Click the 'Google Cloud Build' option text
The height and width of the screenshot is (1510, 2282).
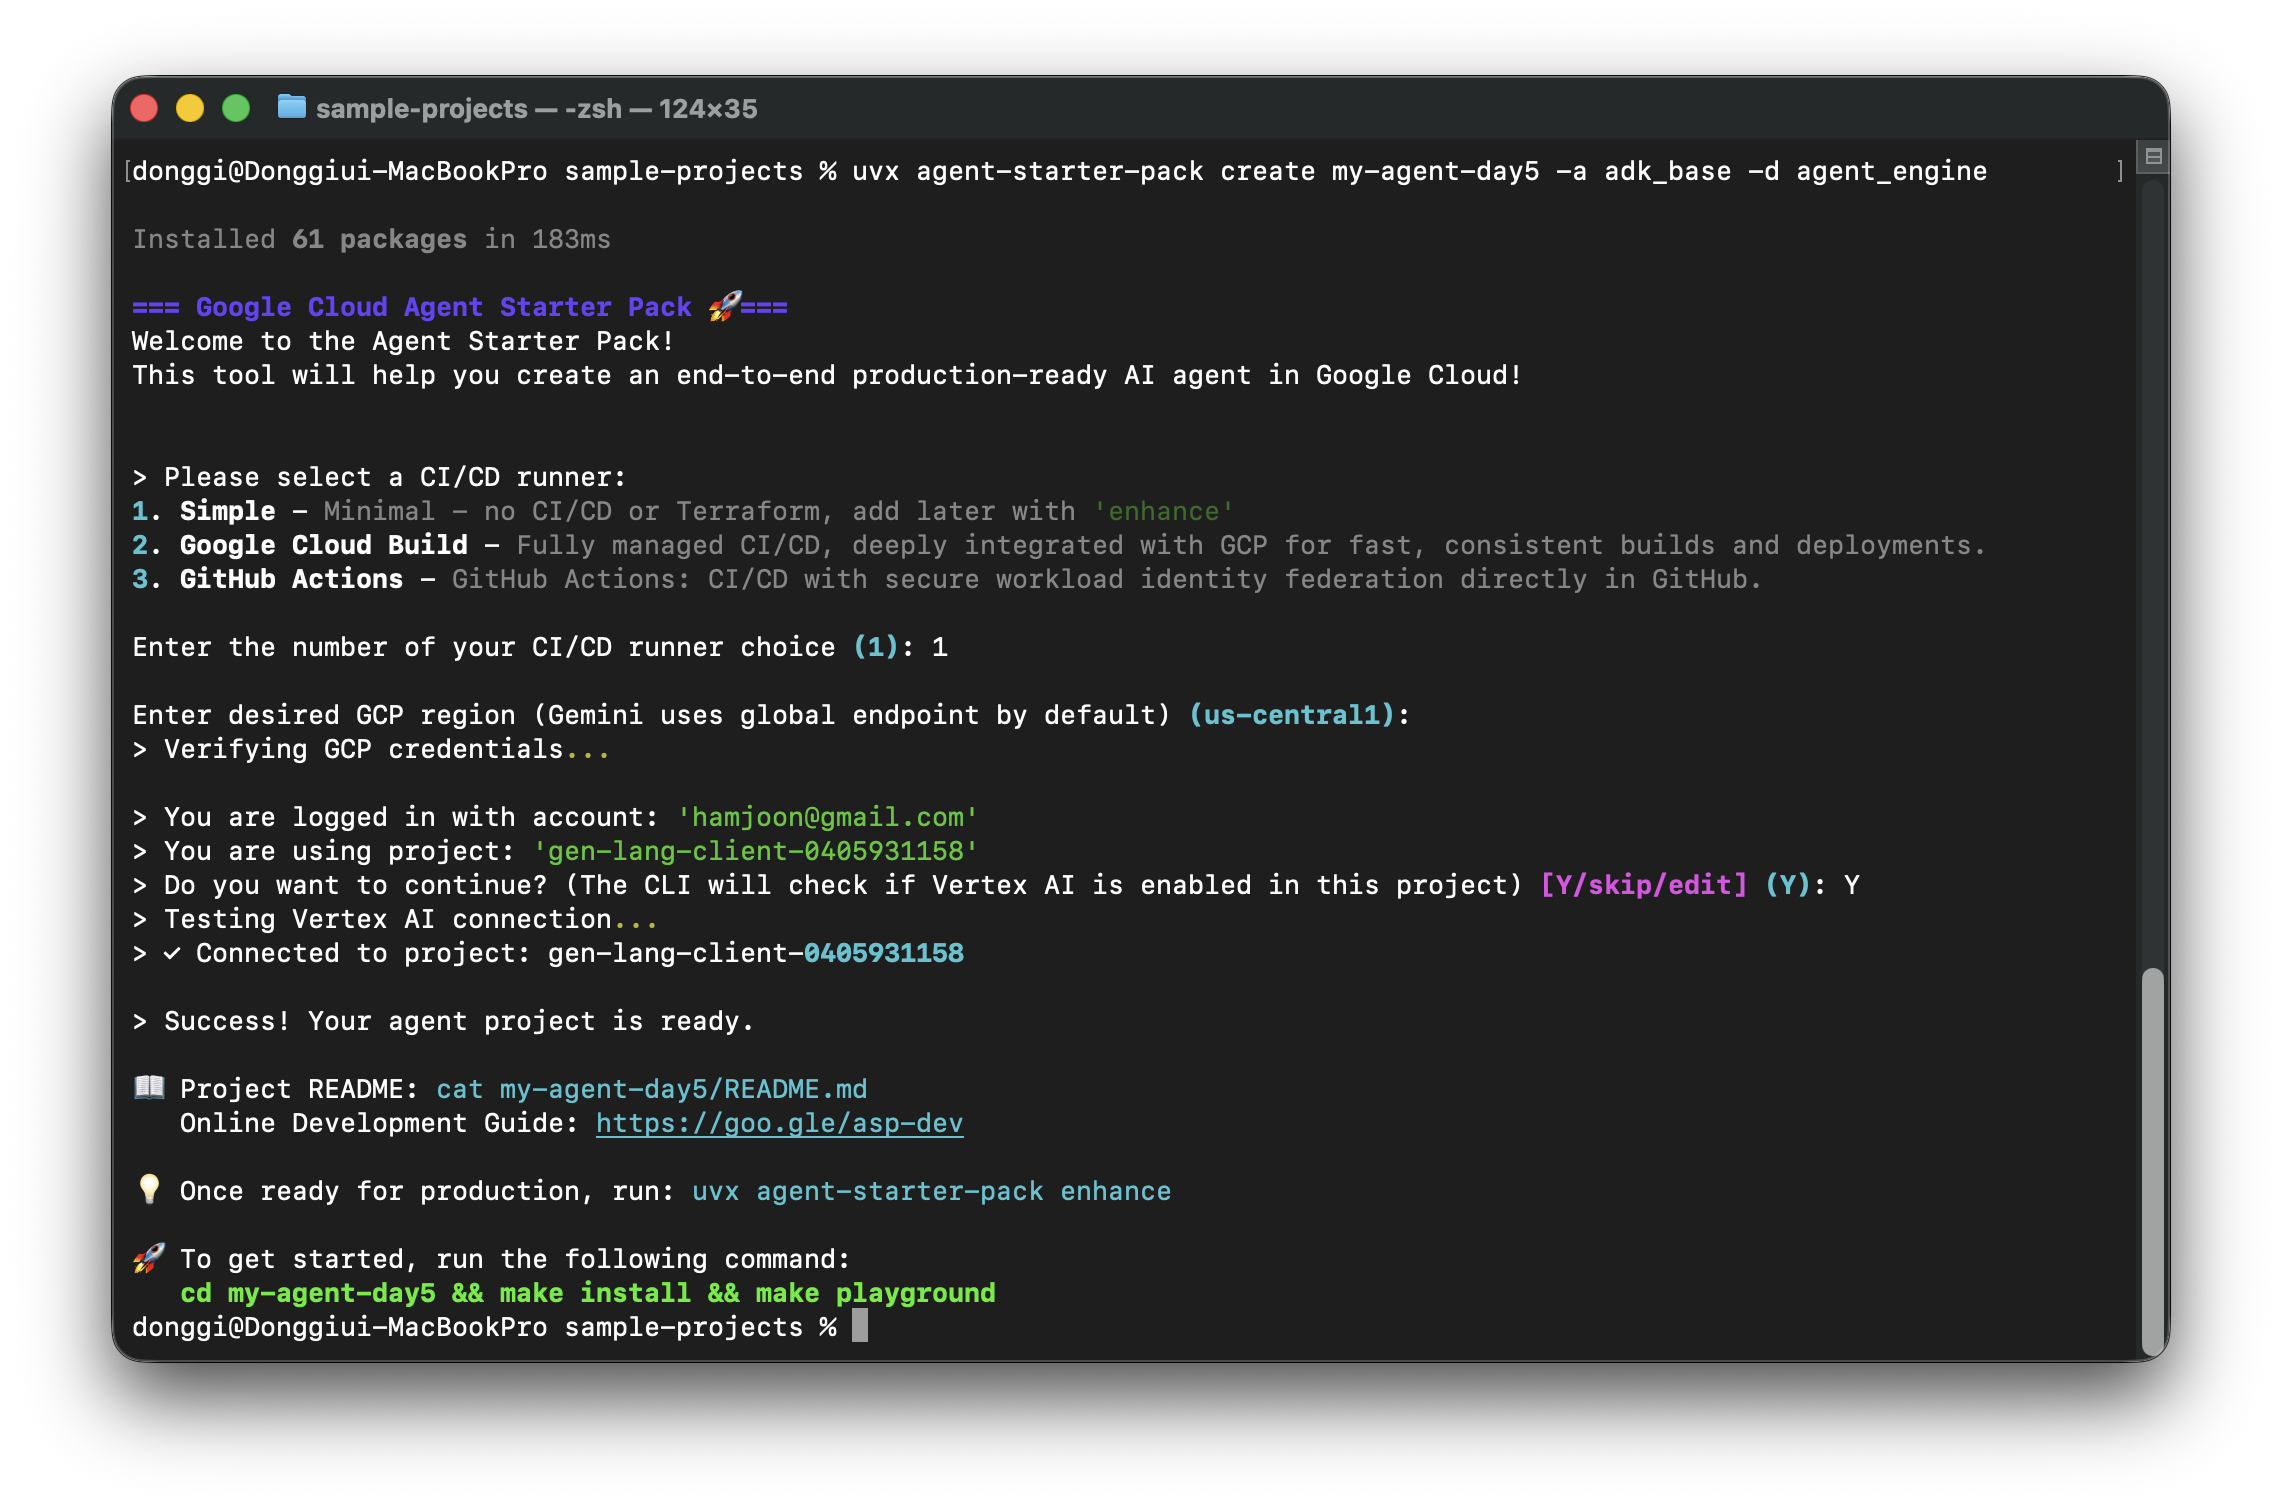(323, 545)
